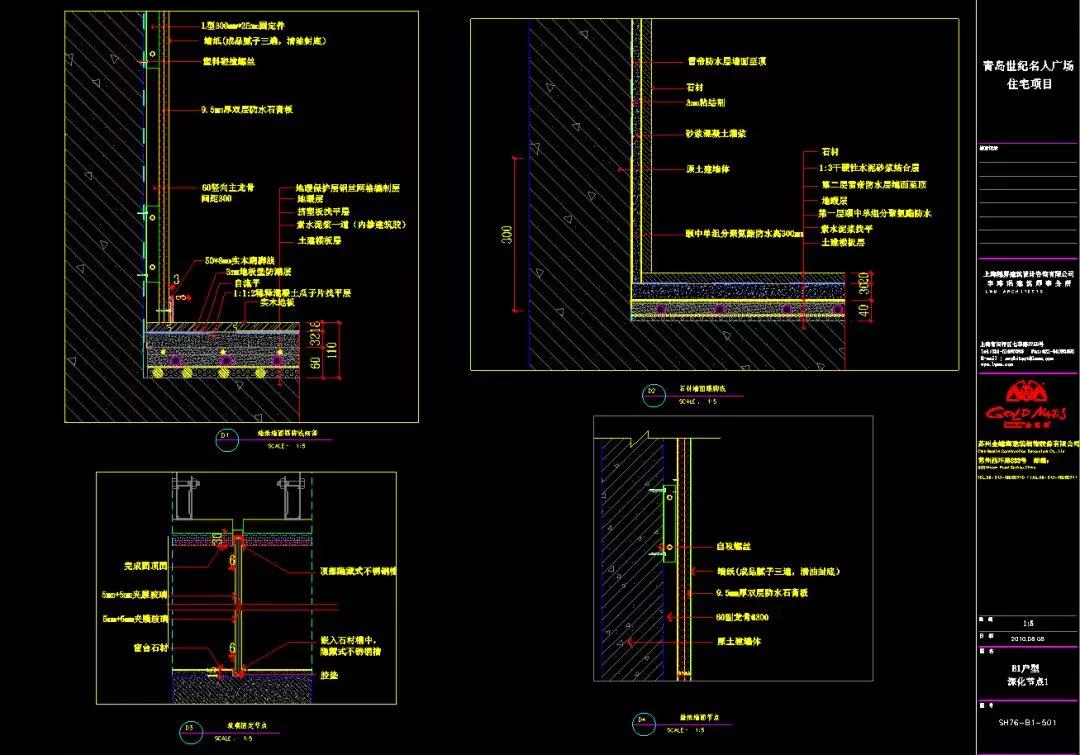
Task: Click the "自攻螺丝" label
Action: coord(734,546)
